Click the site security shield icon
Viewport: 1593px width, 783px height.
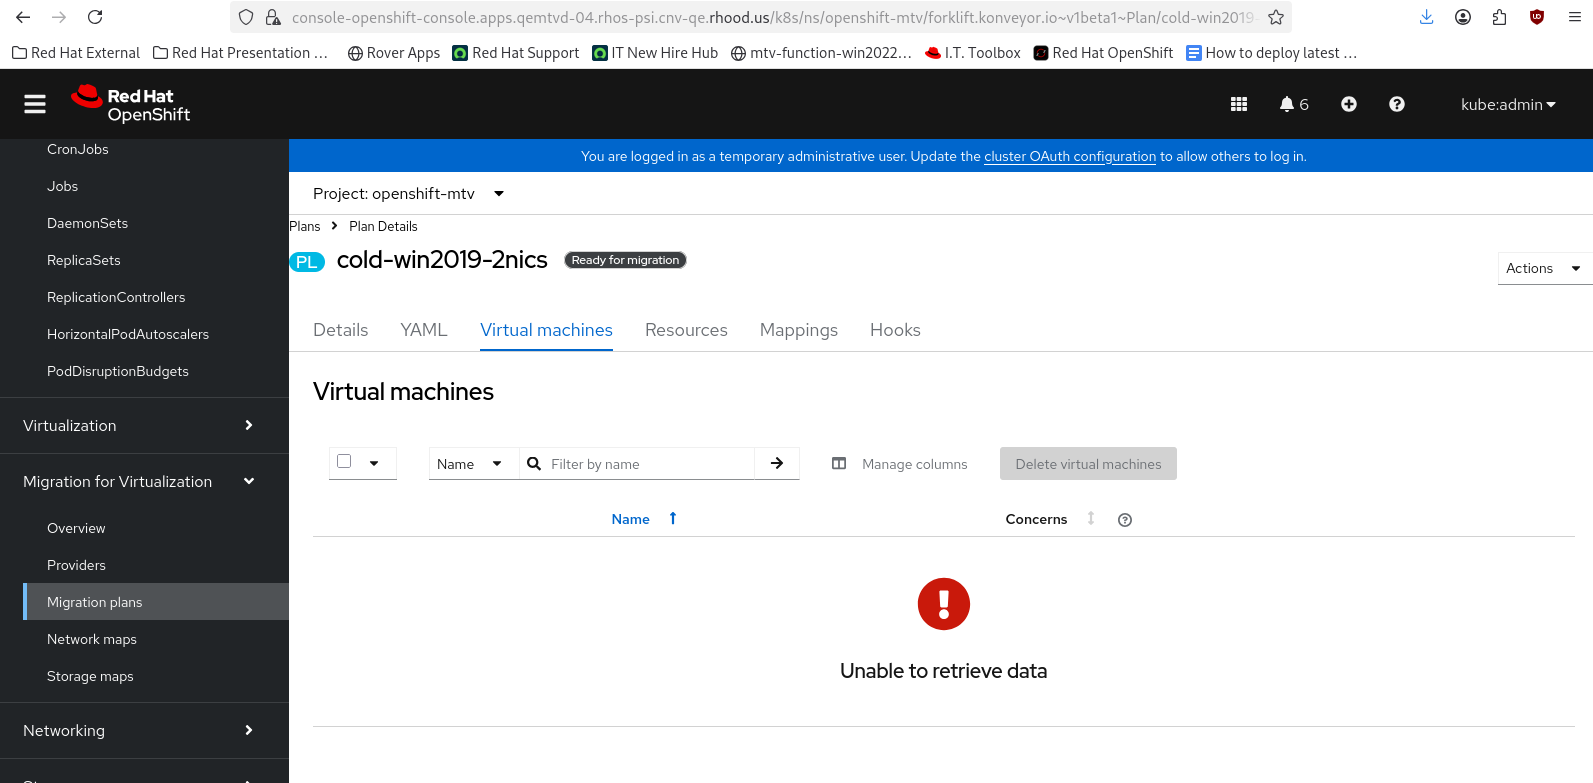pyautogui.click(x=246, y=17)
